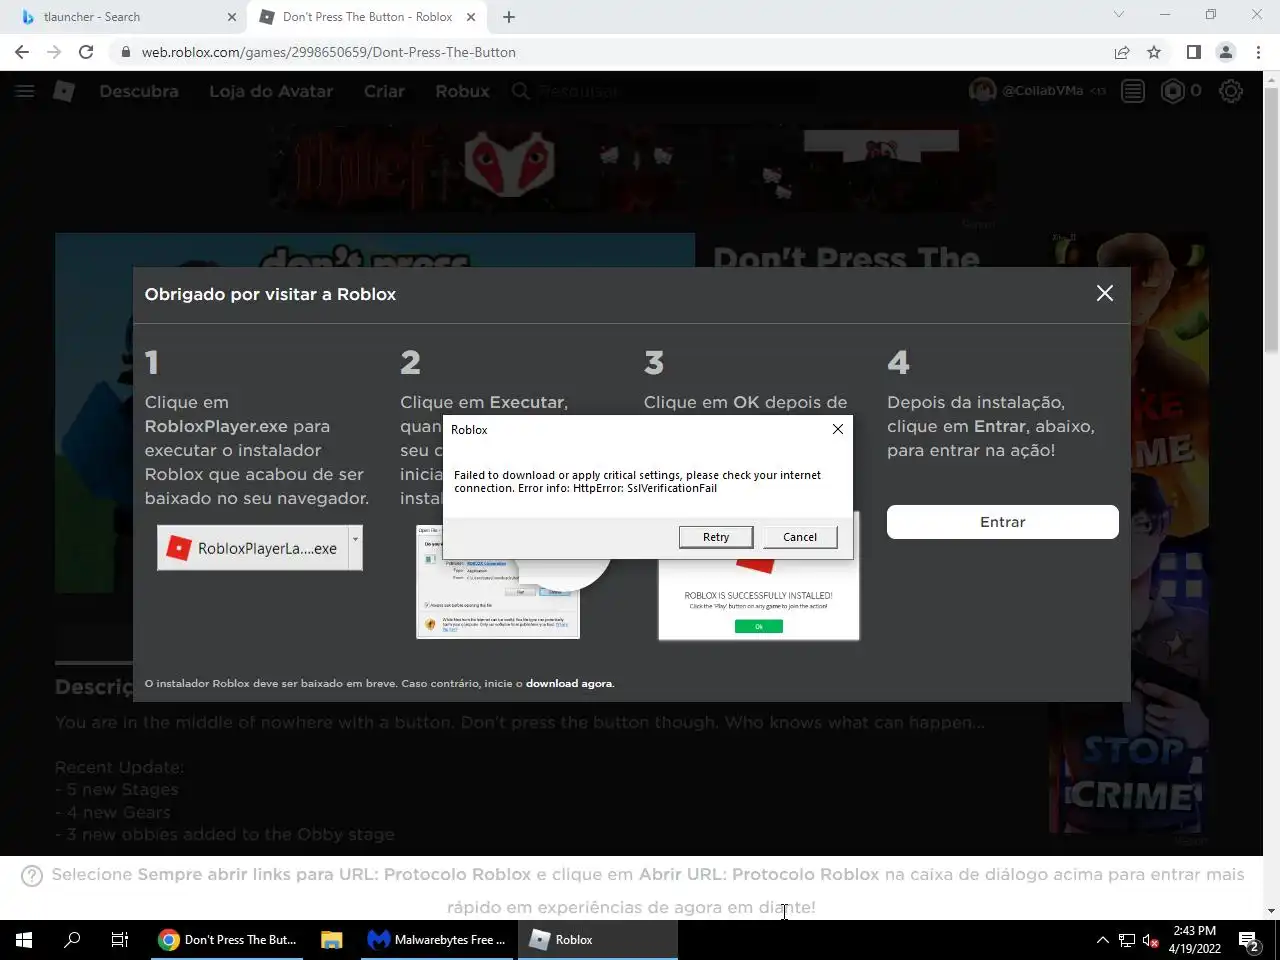Viewport: 1280px width, 960px height.
Task: Go back in Chrome
Action: [22, 52]
